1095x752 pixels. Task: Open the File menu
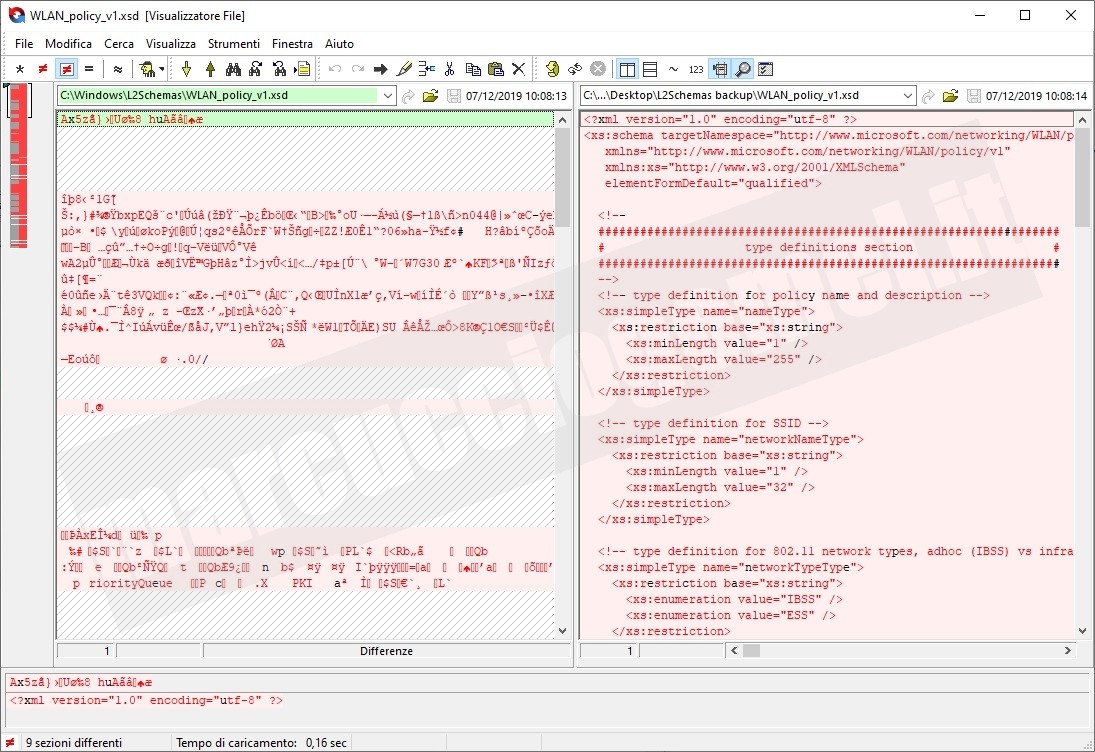[24, 43]
